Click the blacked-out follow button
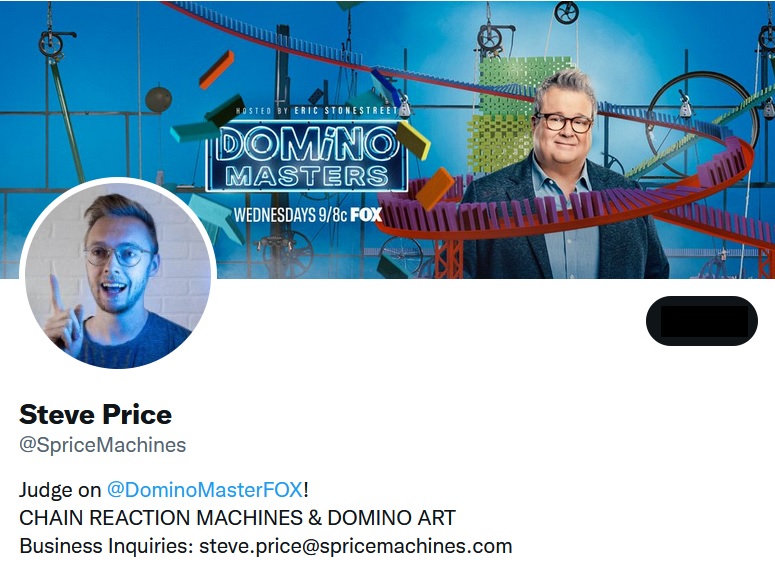The width and height of the screenshot is (775, 571). pyautogui.click(x=701, y=321)
